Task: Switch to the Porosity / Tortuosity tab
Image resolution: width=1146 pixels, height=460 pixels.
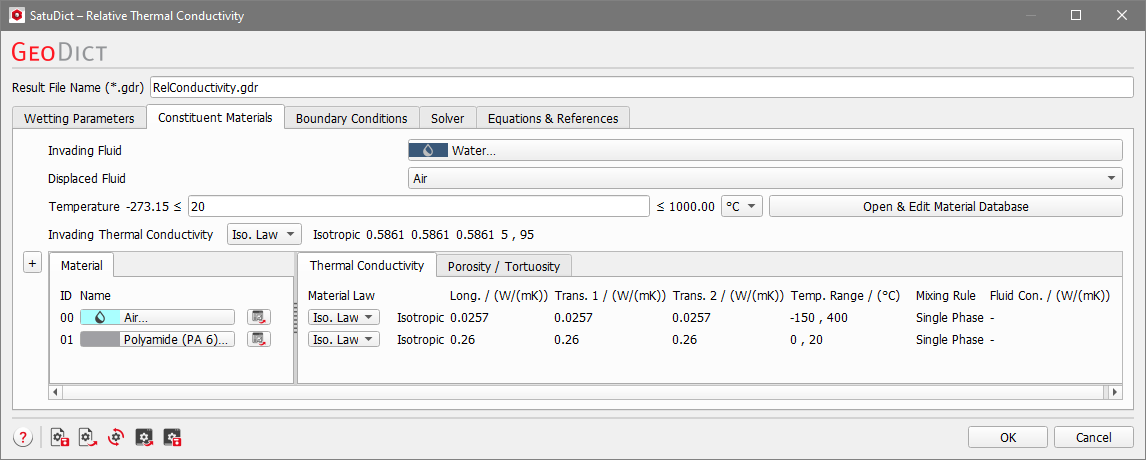Action: click(504, 266)
